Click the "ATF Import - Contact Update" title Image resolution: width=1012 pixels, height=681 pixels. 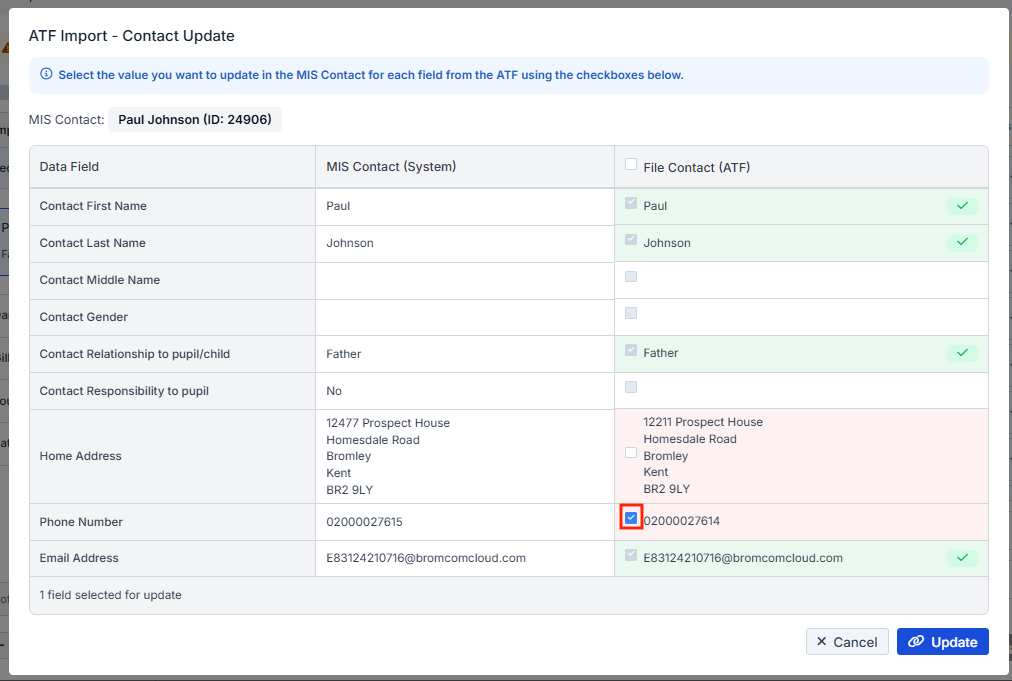[132, 36]
